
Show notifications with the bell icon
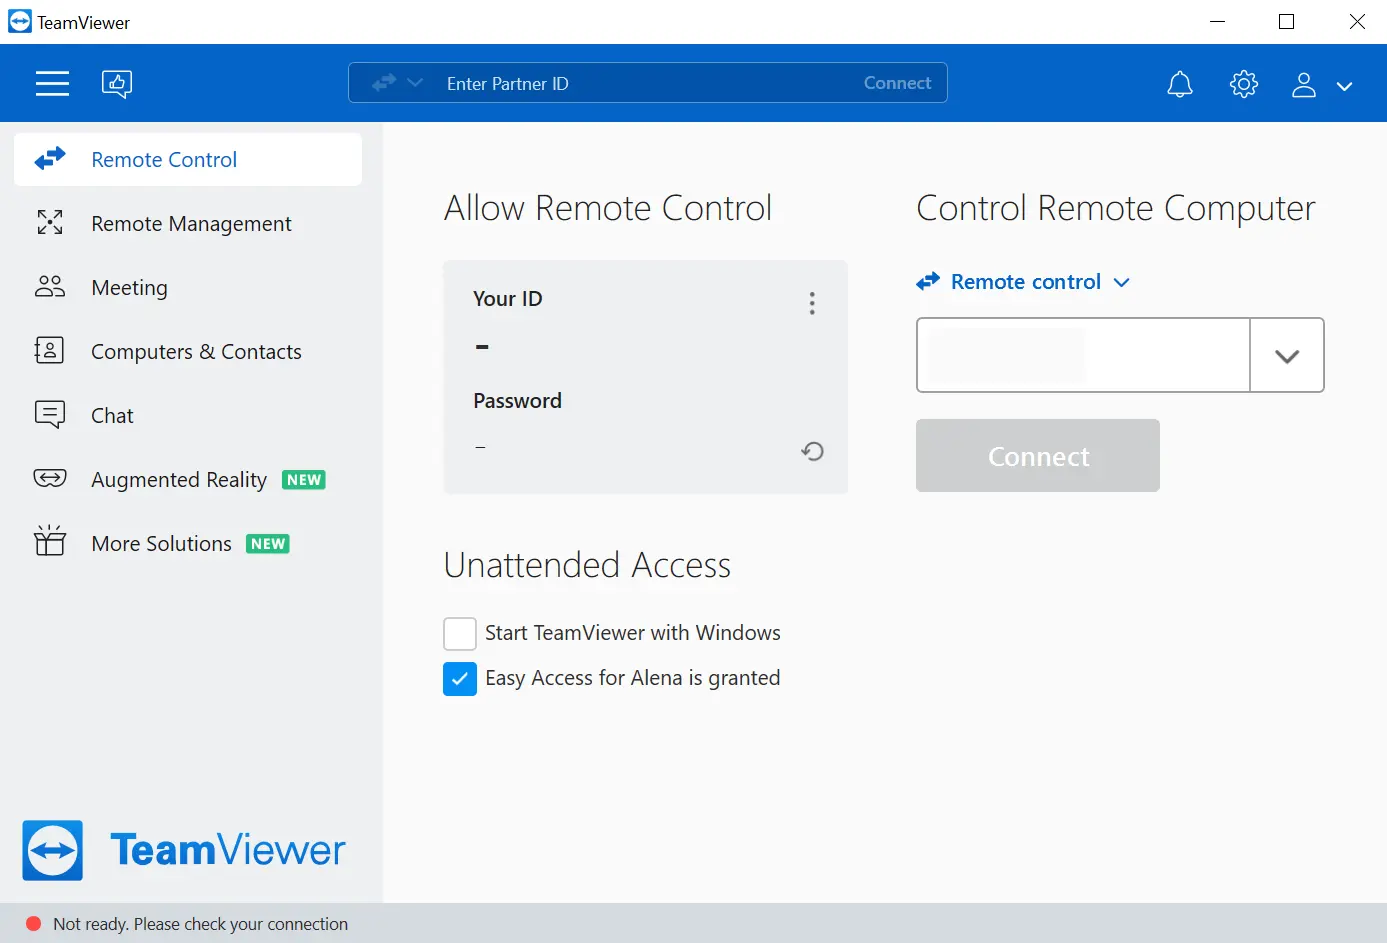(x=1180, y=84)
